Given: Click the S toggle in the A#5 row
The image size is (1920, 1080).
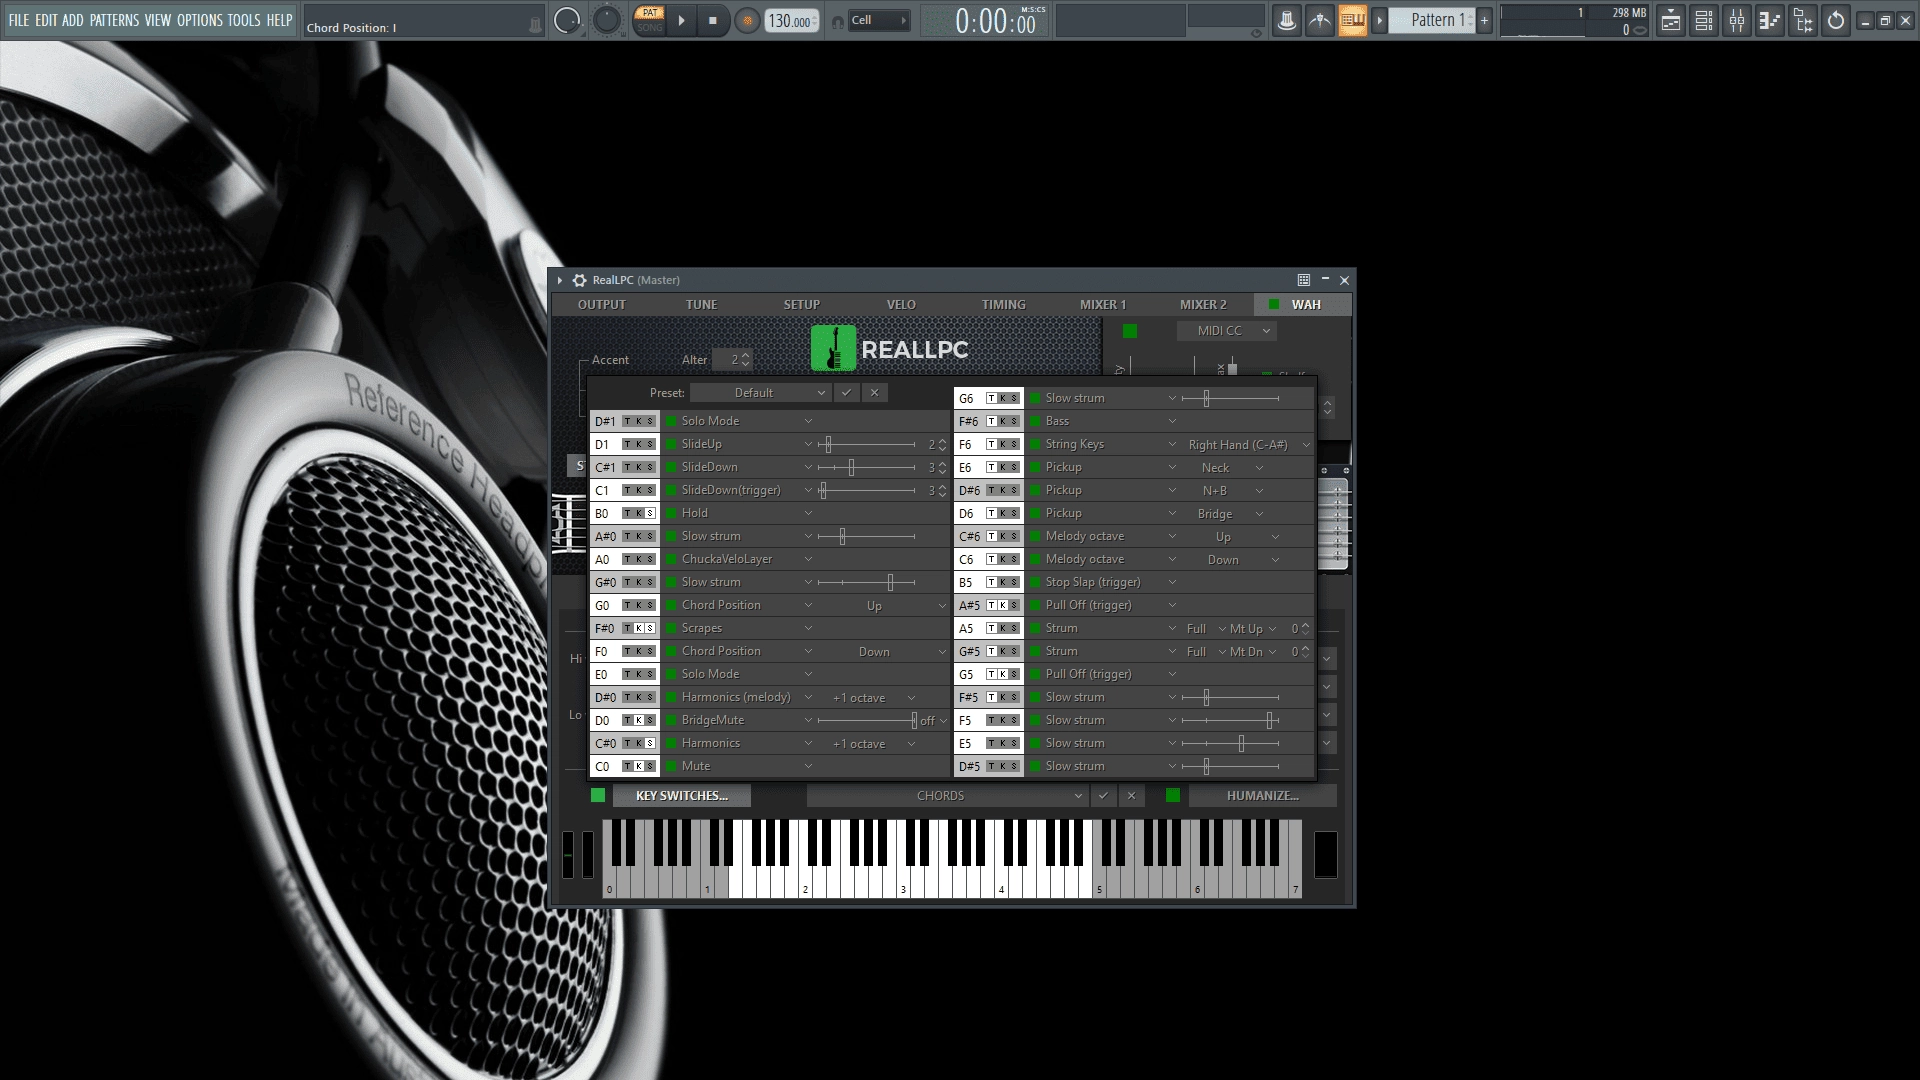Looking at the screenshot, I should (x=1014, y=605).
